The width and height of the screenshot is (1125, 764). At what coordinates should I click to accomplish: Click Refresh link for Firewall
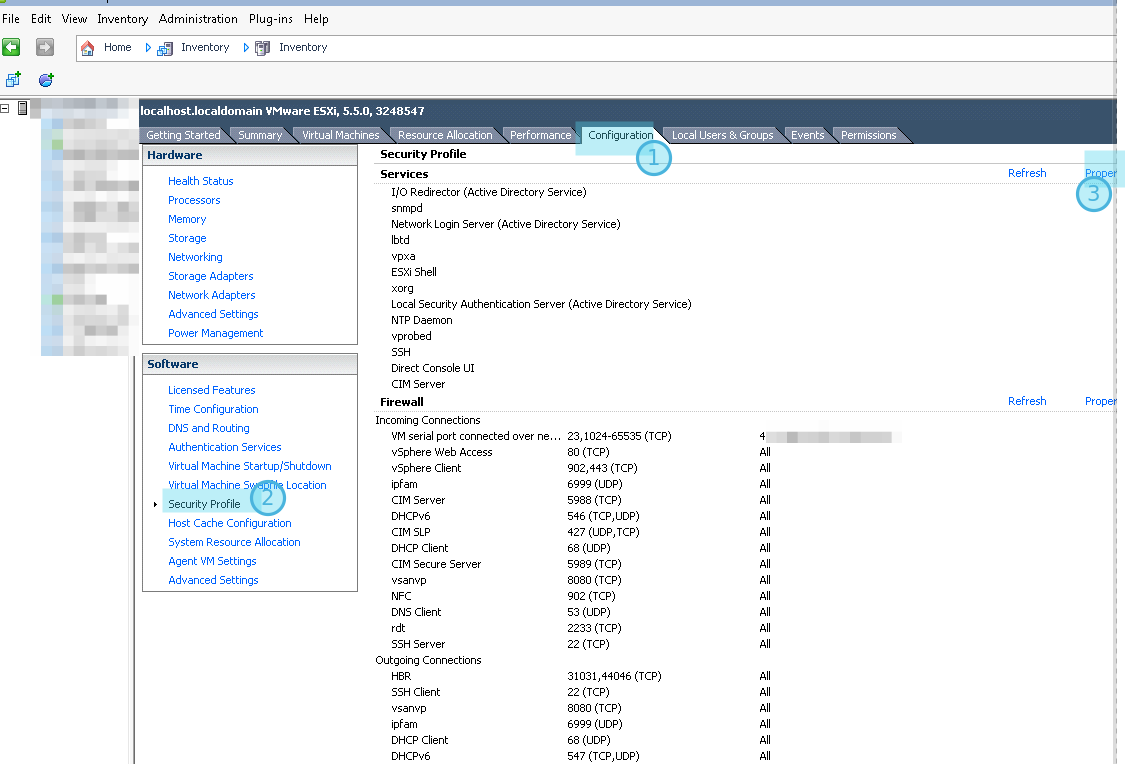[x=1027, y=401]
